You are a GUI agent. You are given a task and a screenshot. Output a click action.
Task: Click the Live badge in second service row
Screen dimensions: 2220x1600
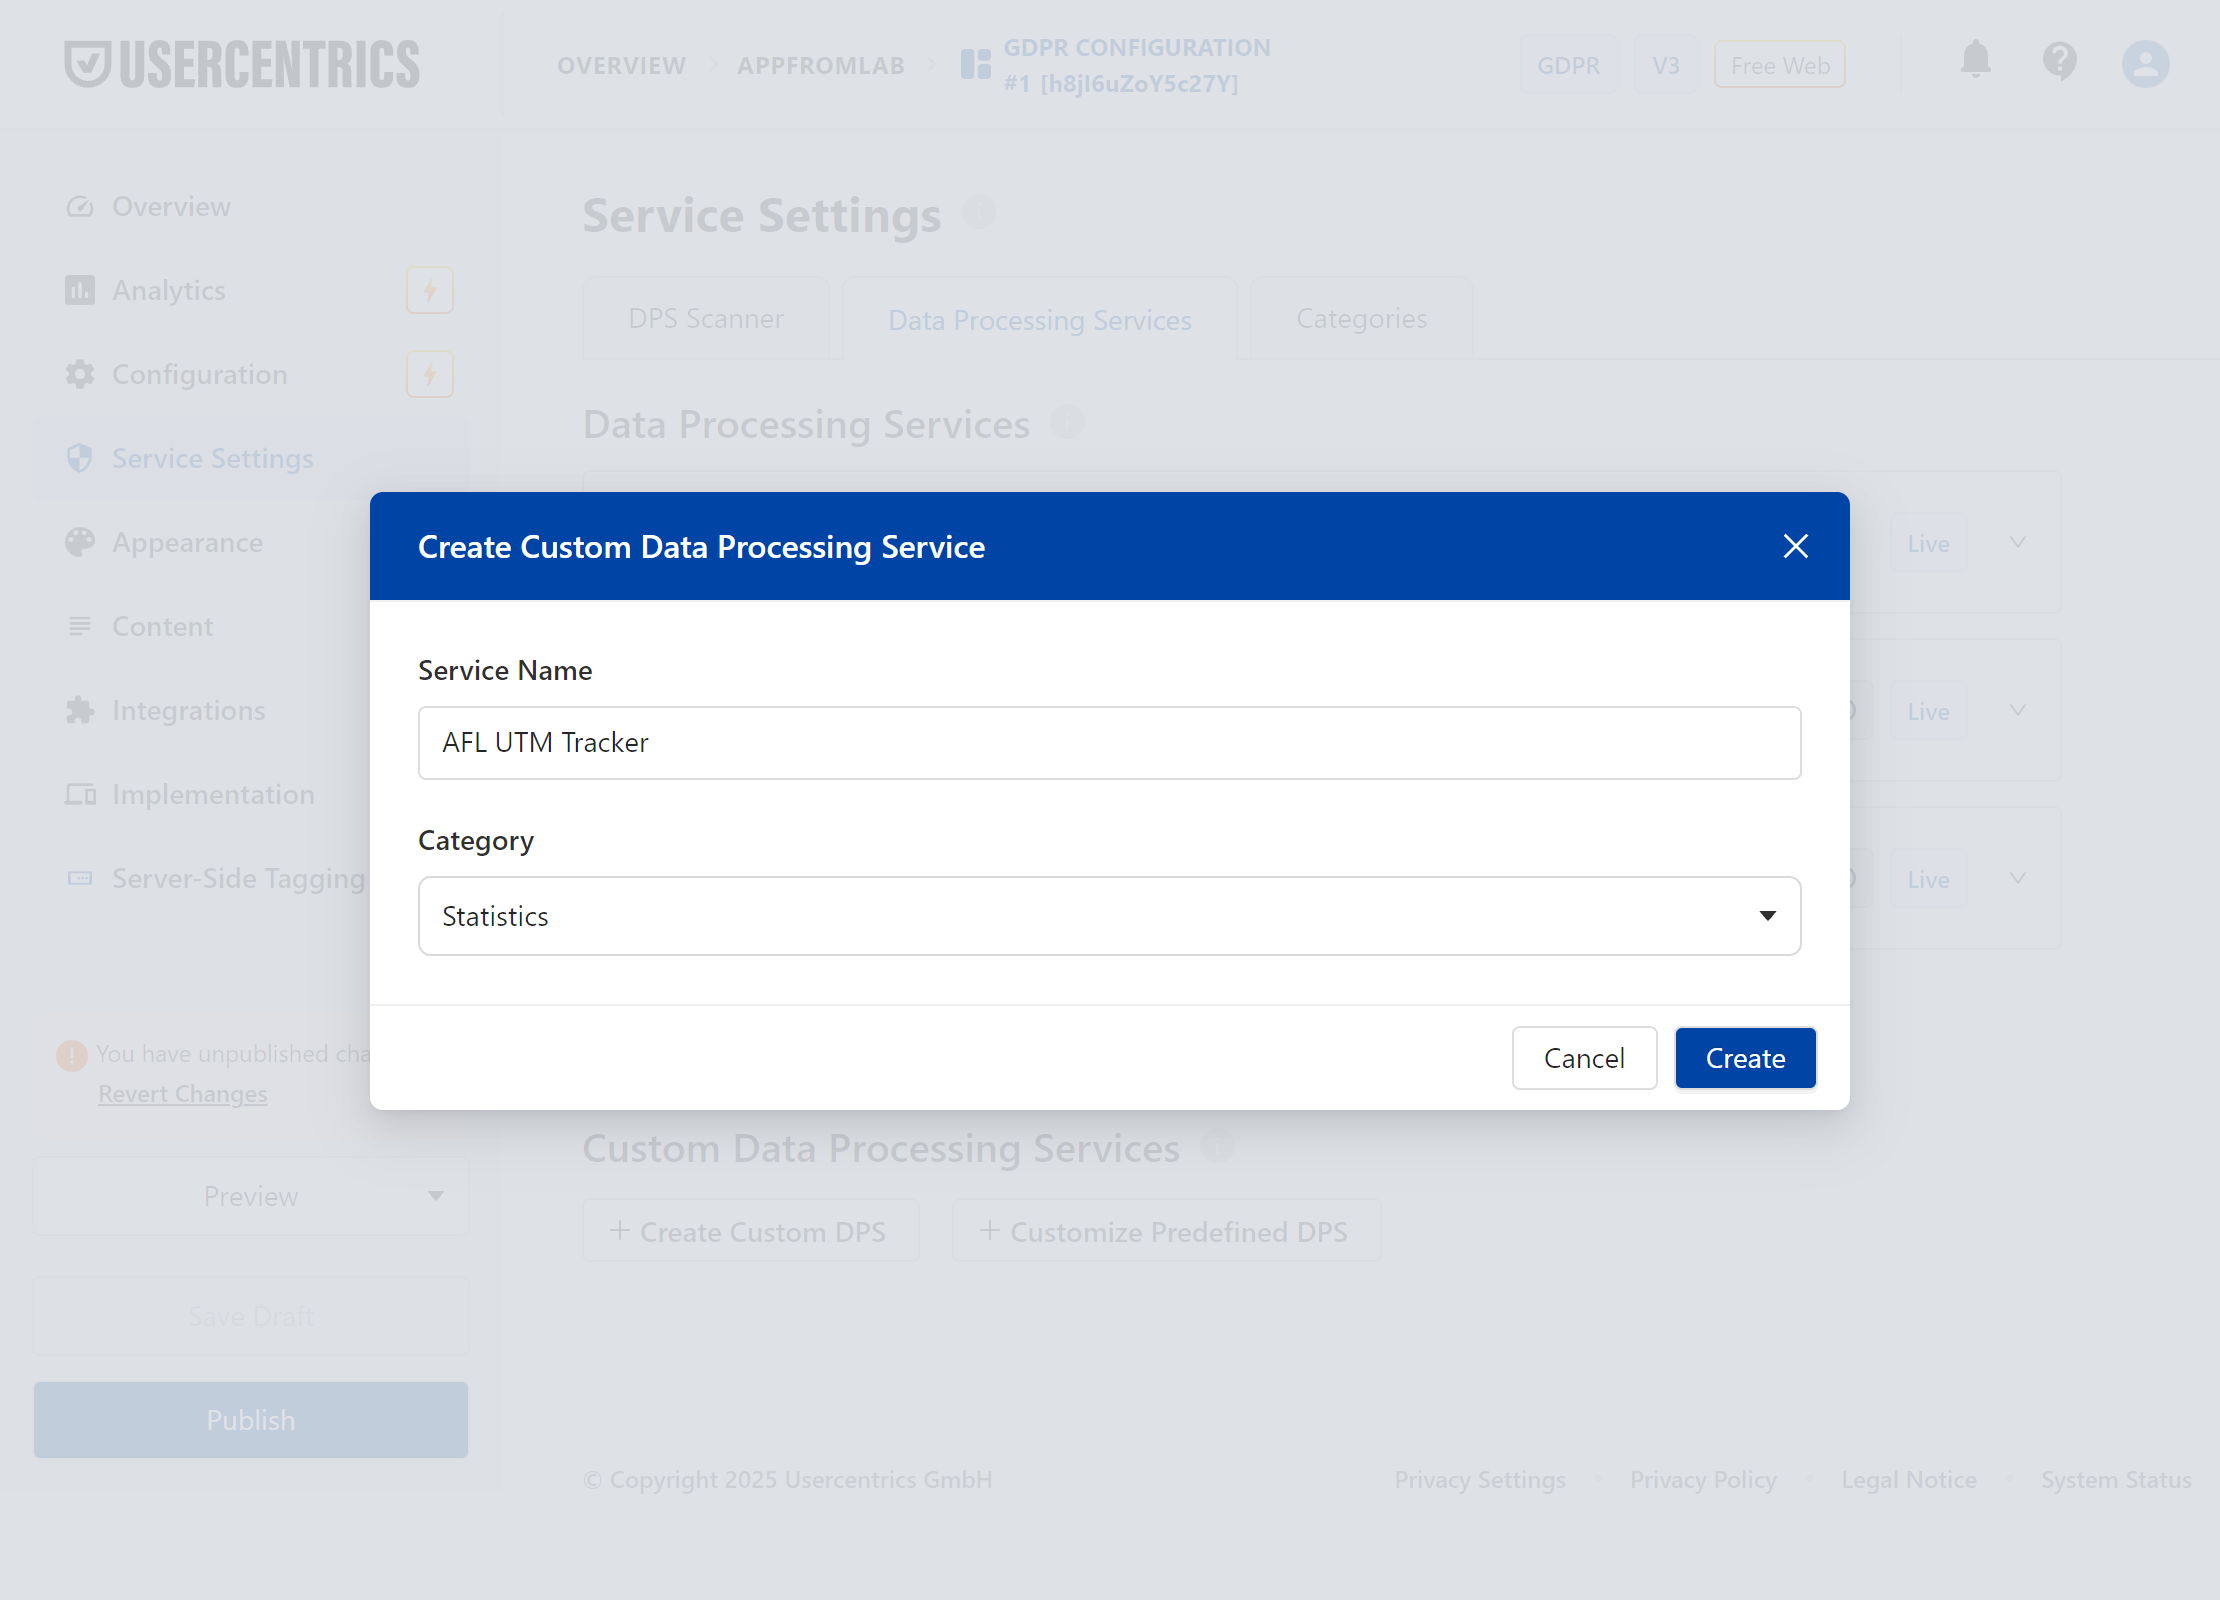(x=1929, y=711)
